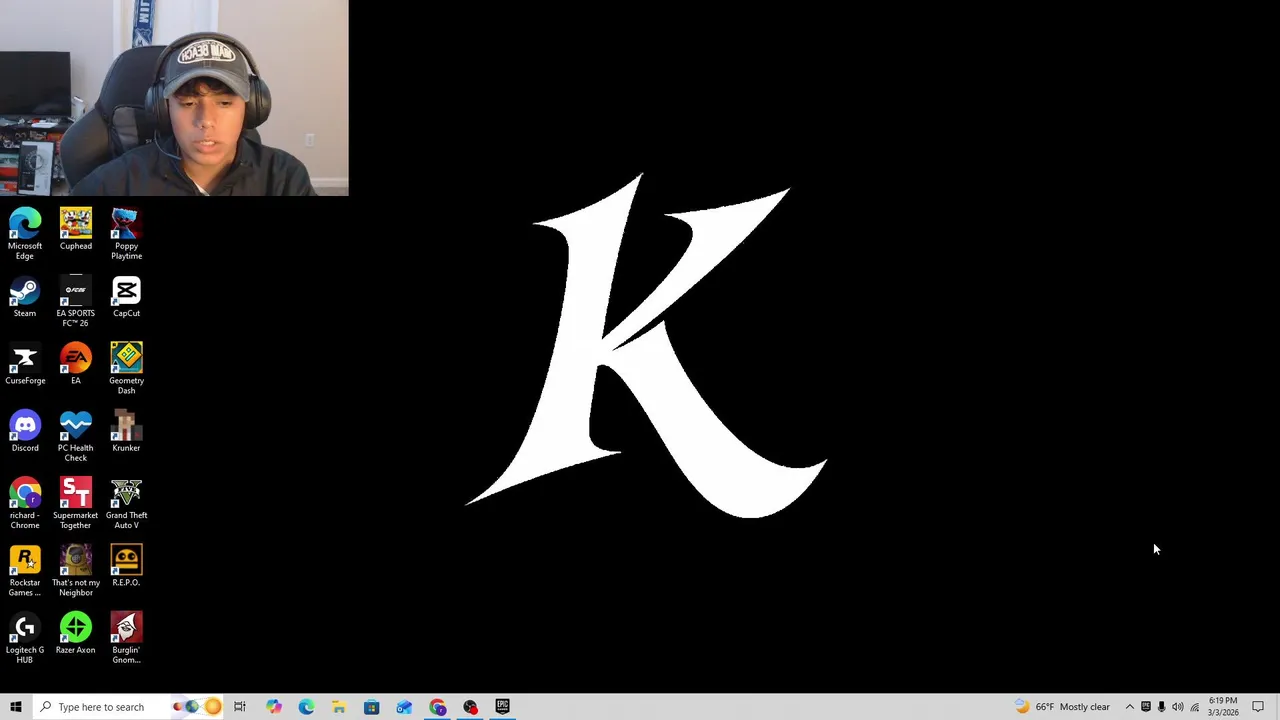The width and height of the screenshot is (1280, 720).
Task: Open the Windows Start menu
Action: pyautogui.click(x=16, y=707)
